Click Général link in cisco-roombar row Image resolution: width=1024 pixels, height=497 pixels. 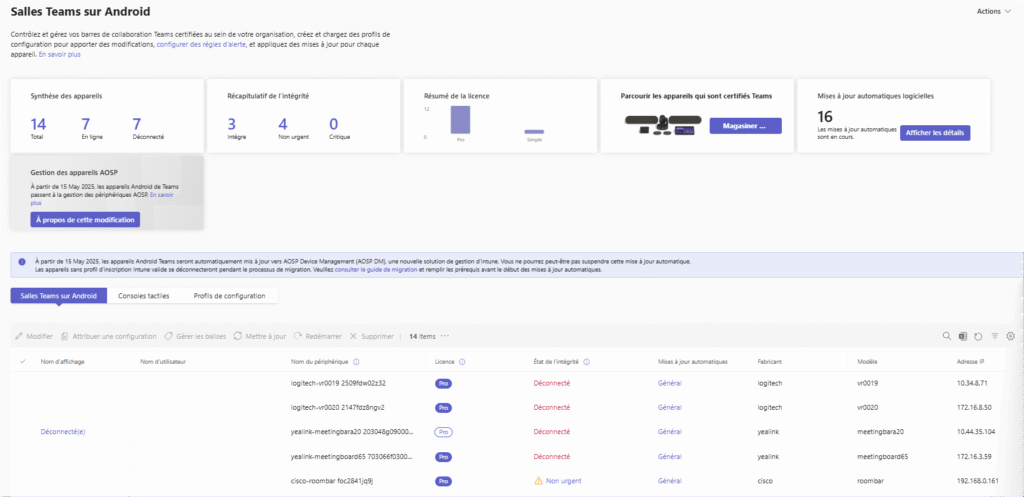pyautogui.click(x=669, y=481)
